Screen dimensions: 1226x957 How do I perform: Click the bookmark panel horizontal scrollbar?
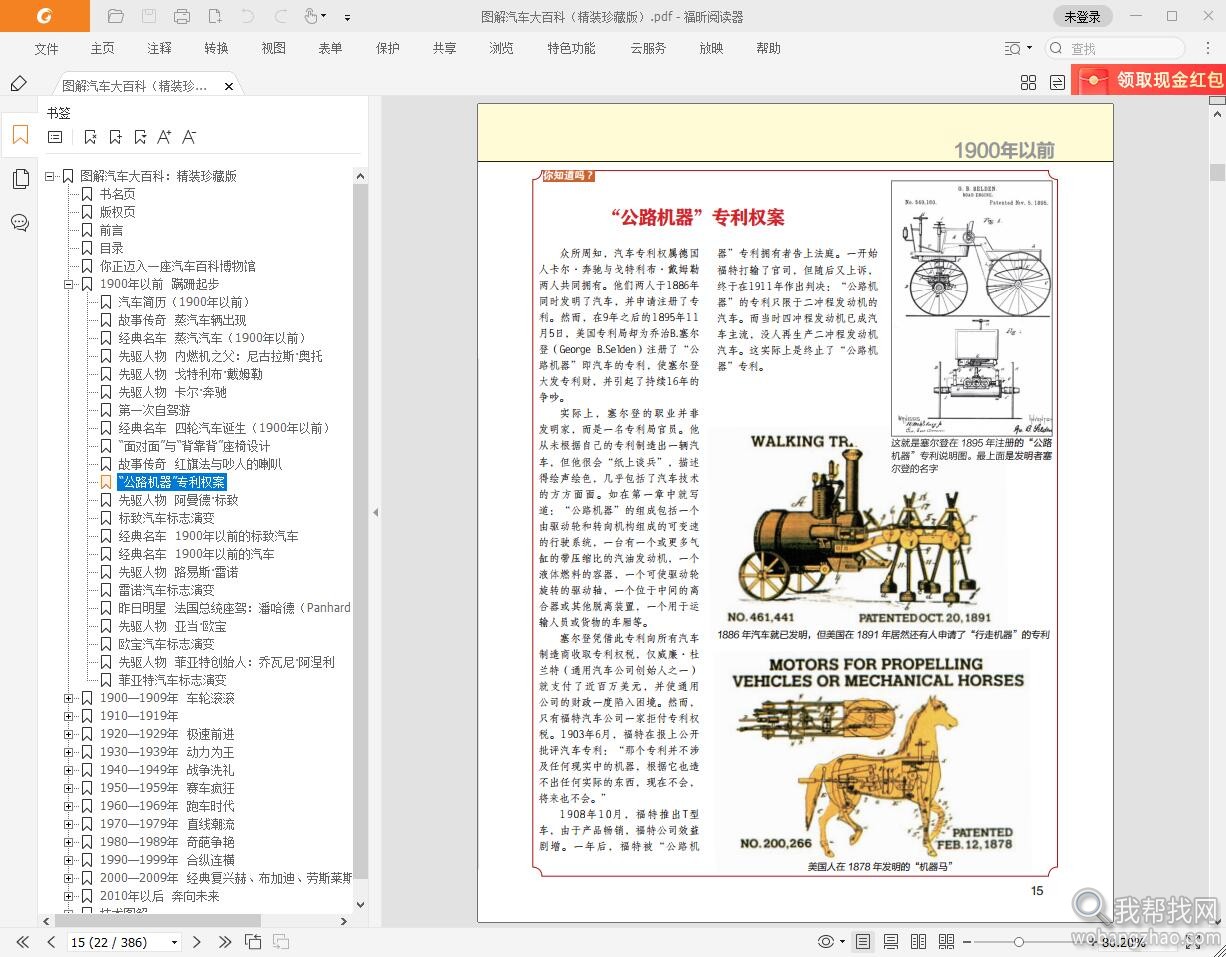pos(158,920)
